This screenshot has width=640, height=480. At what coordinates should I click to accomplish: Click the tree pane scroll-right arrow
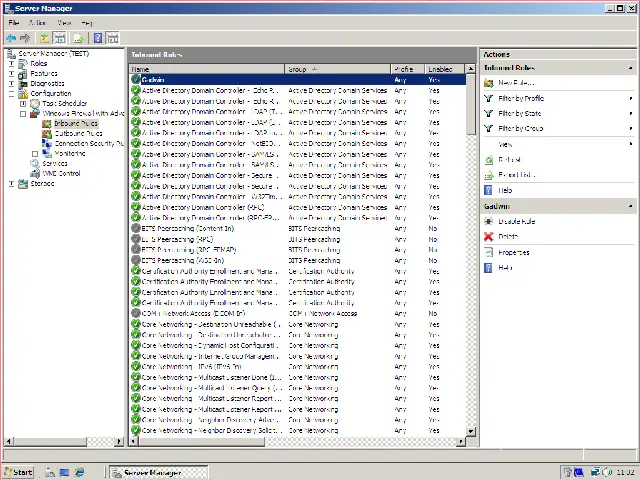click(119, 441)
